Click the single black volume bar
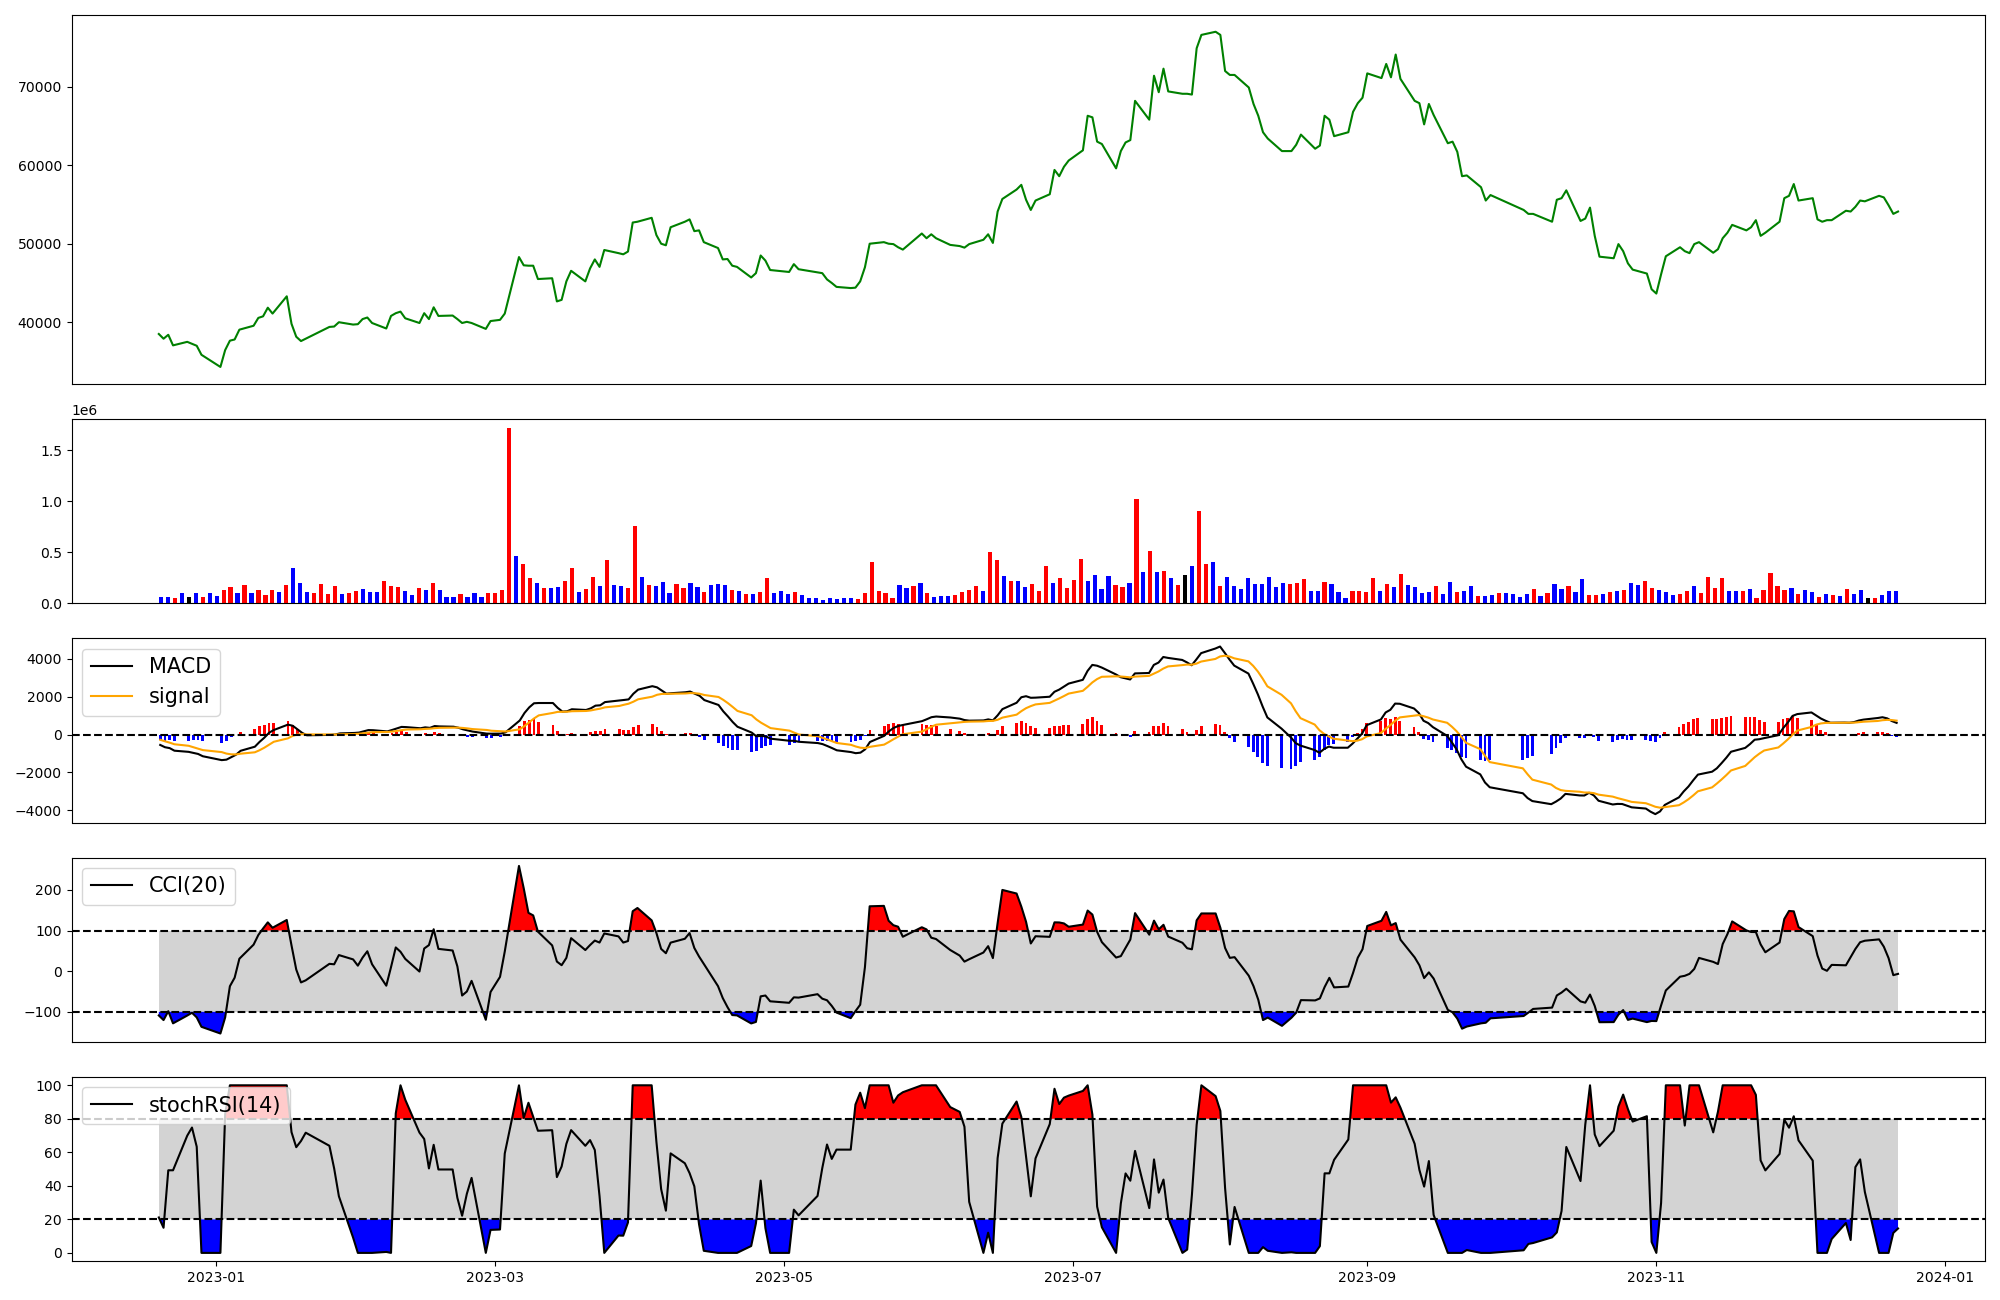Screen dimensions: 2000x1300 click(1185, 589)
